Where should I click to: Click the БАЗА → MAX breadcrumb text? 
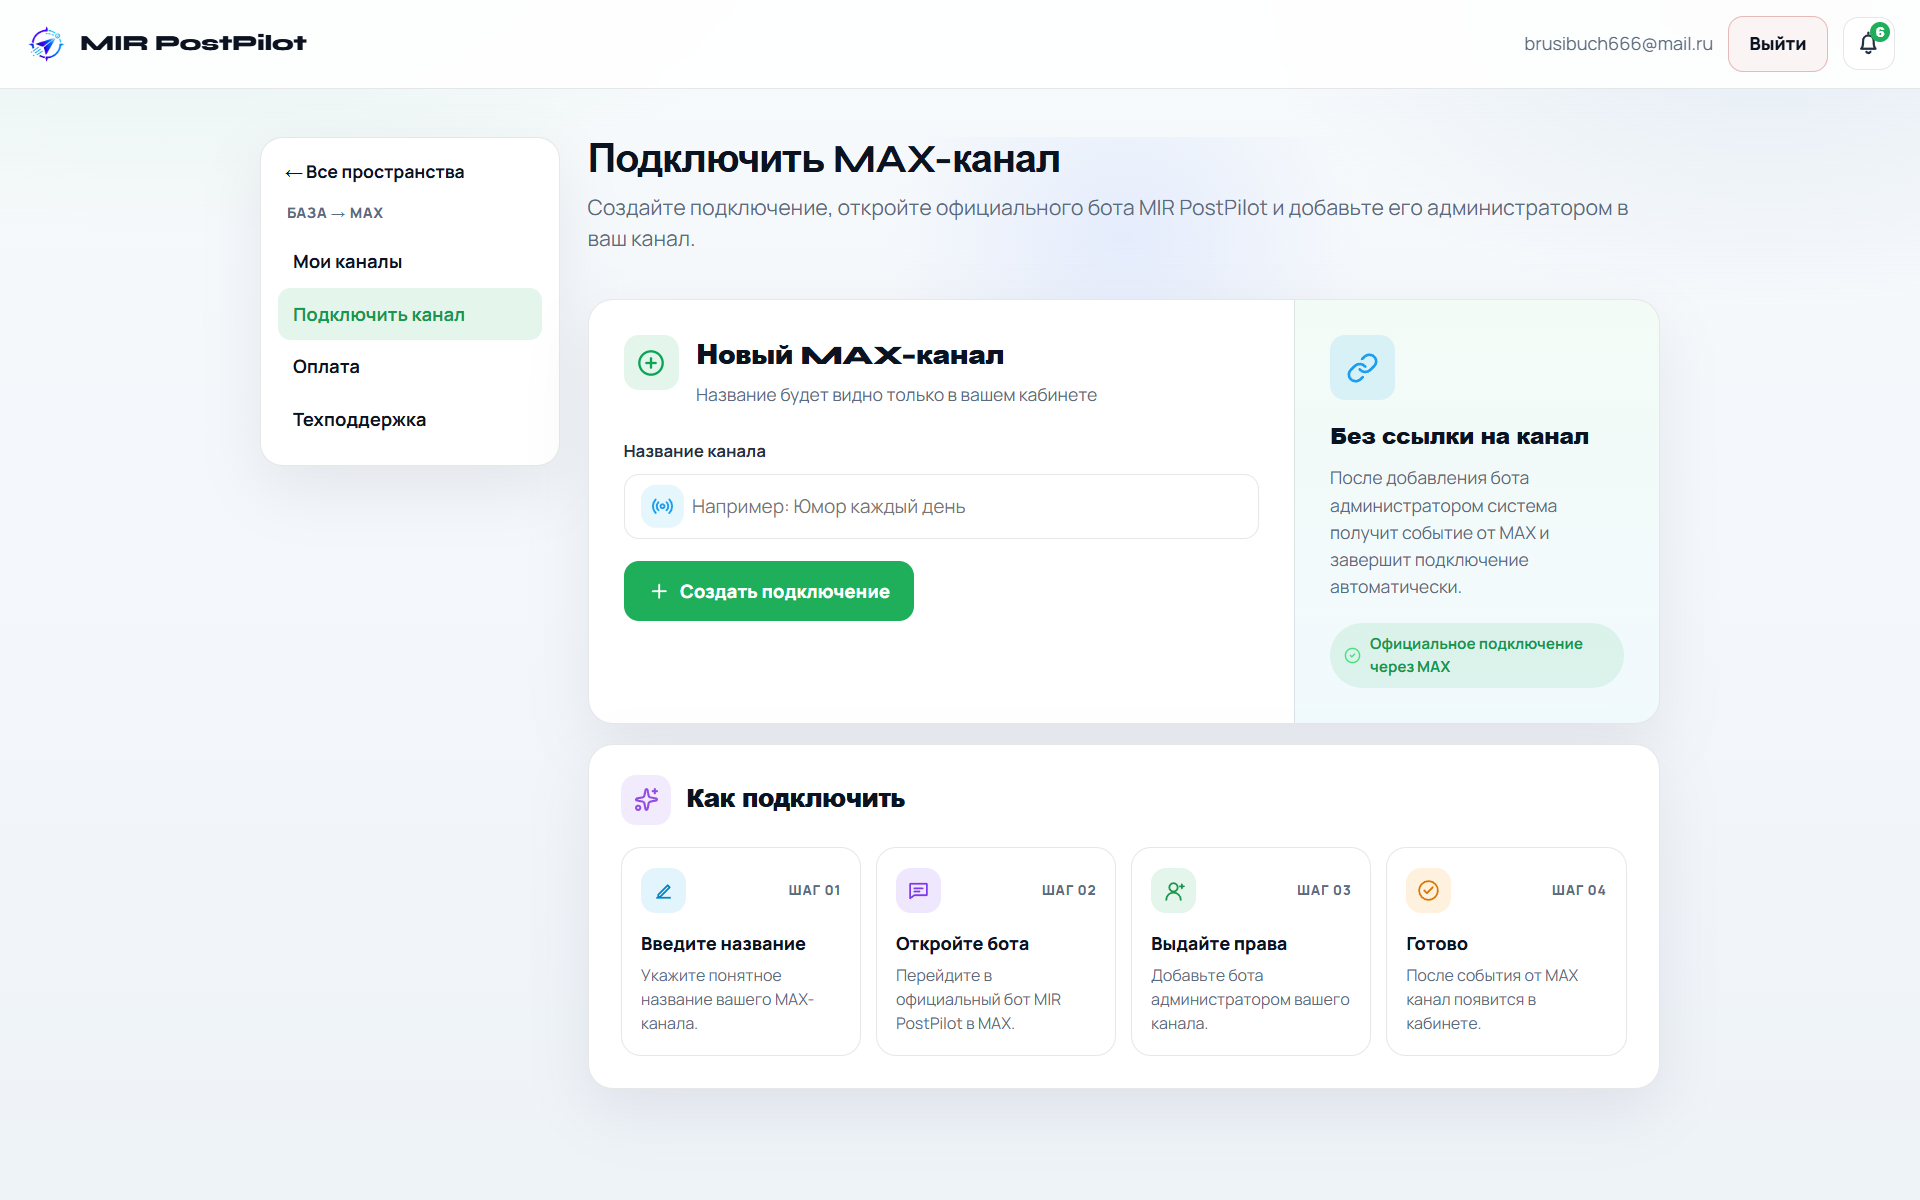[335, 213]
